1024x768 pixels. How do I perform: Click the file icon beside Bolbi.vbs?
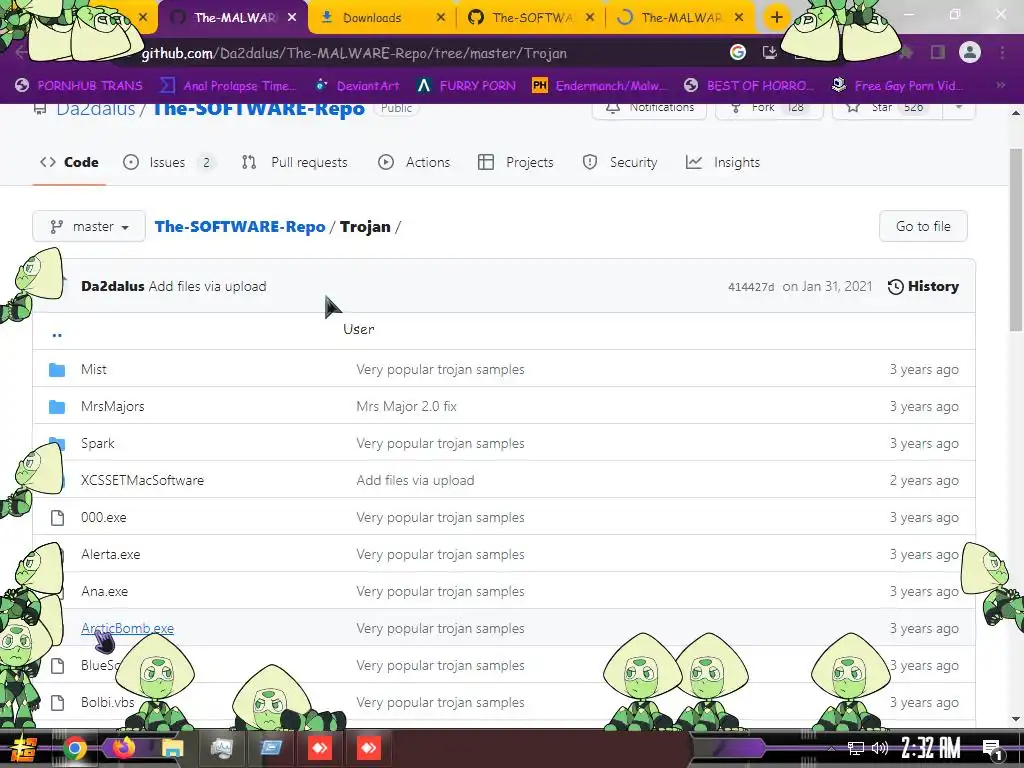[x=57, y=703]
